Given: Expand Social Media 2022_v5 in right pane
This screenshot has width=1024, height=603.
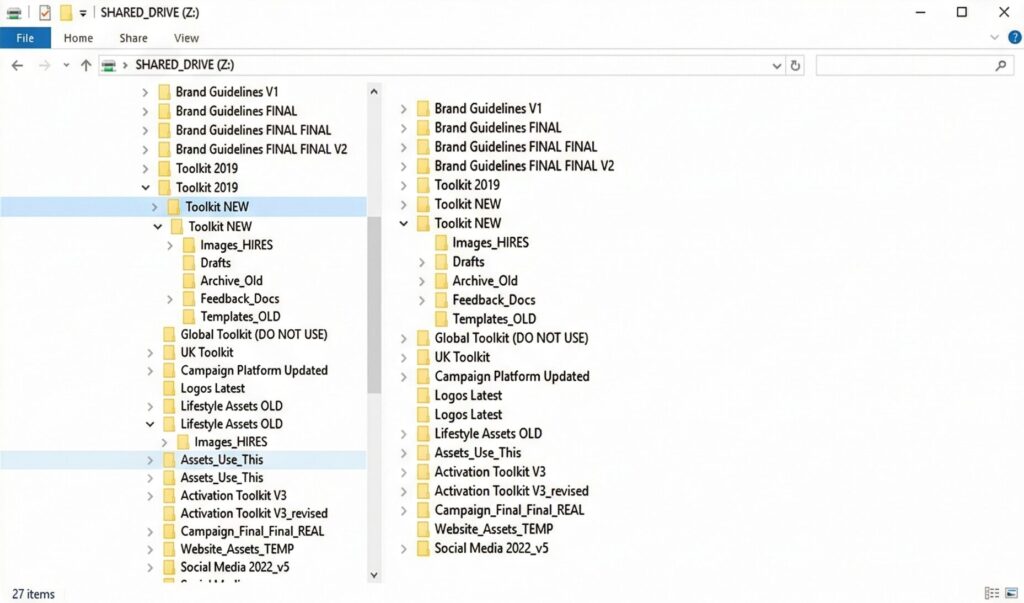Looking at the screenshot, I should (x=404, y=548).
